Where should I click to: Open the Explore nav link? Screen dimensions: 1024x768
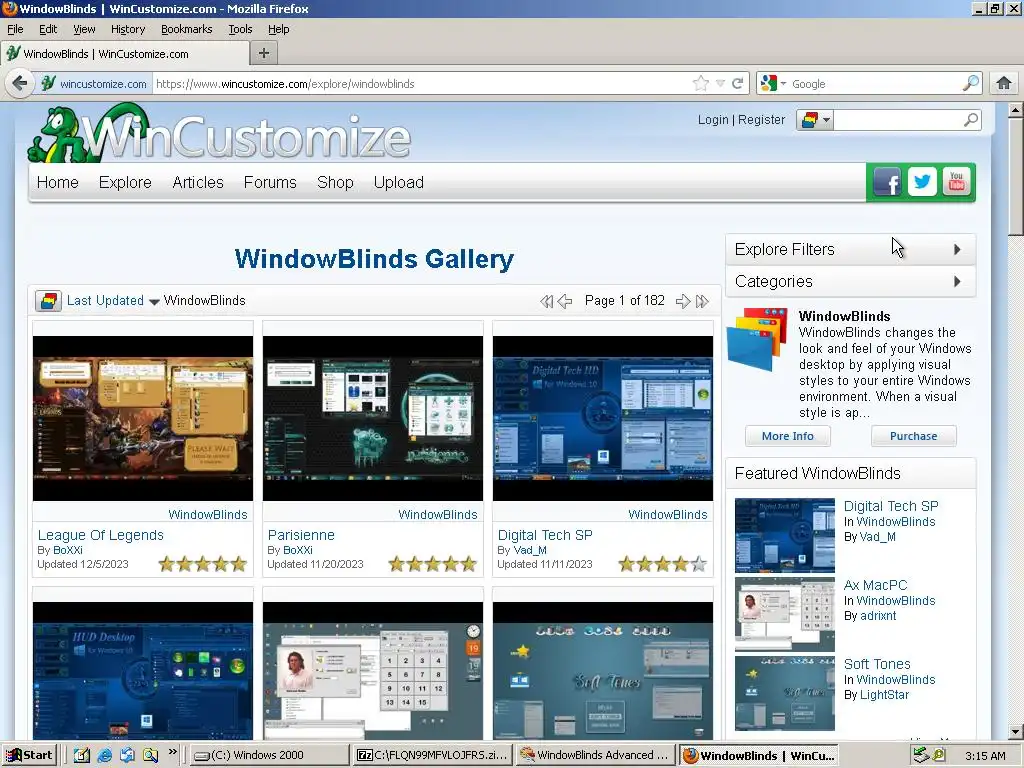coord(125,182)
